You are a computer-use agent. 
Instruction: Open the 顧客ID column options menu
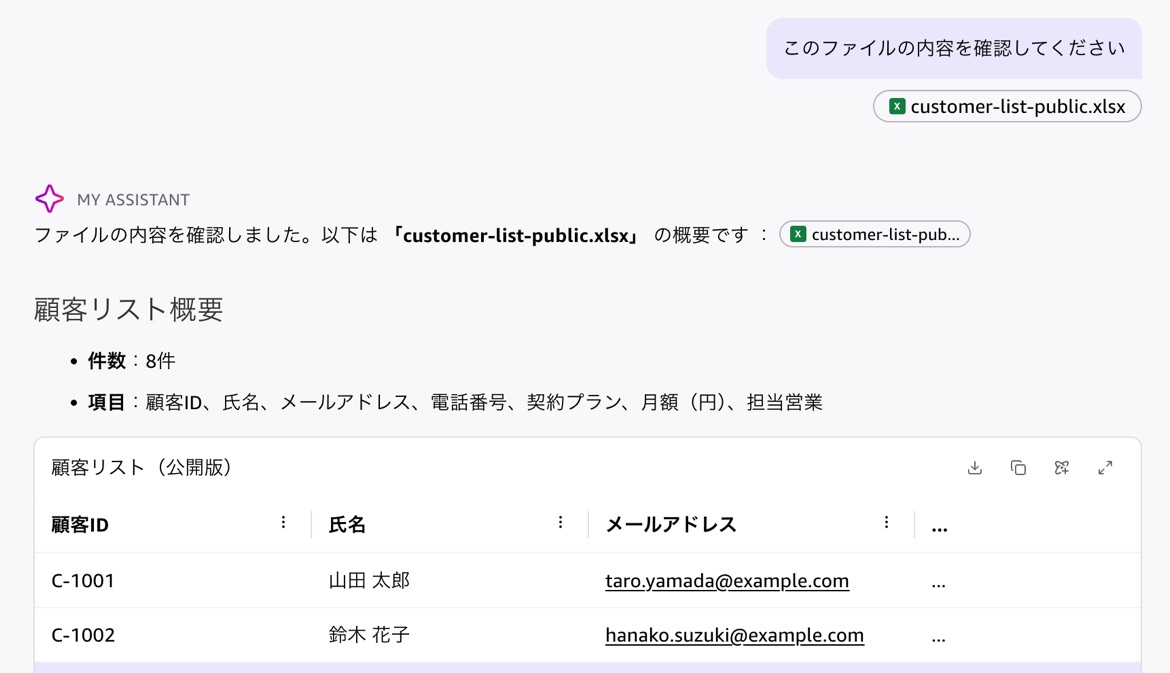pos(284,522)
